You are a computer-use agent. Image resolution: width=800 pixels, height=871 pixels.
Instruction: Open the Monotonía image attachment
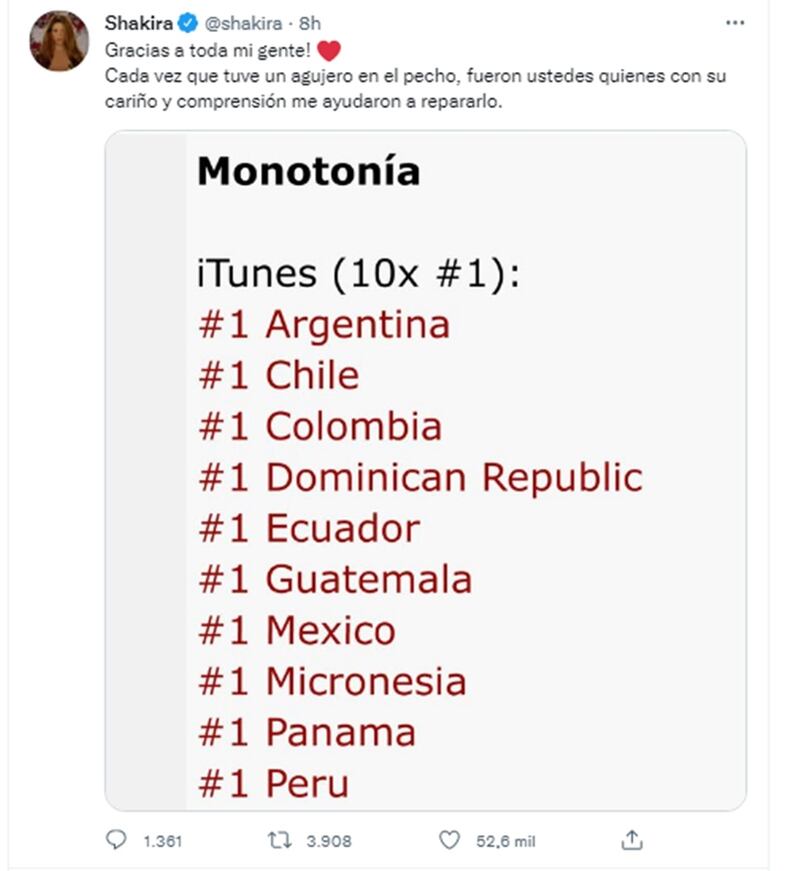pos(426,470)
